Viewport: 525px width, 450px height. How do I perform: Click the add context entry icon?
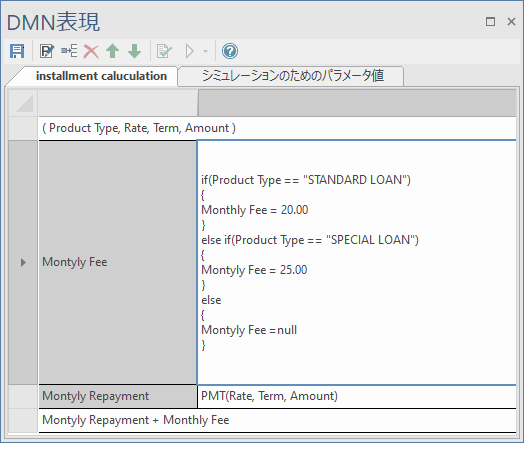[x=69, y=51]
